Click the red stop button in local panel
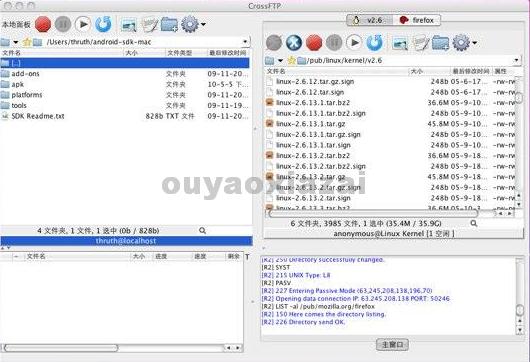530x362 pixels. [43, 24]
